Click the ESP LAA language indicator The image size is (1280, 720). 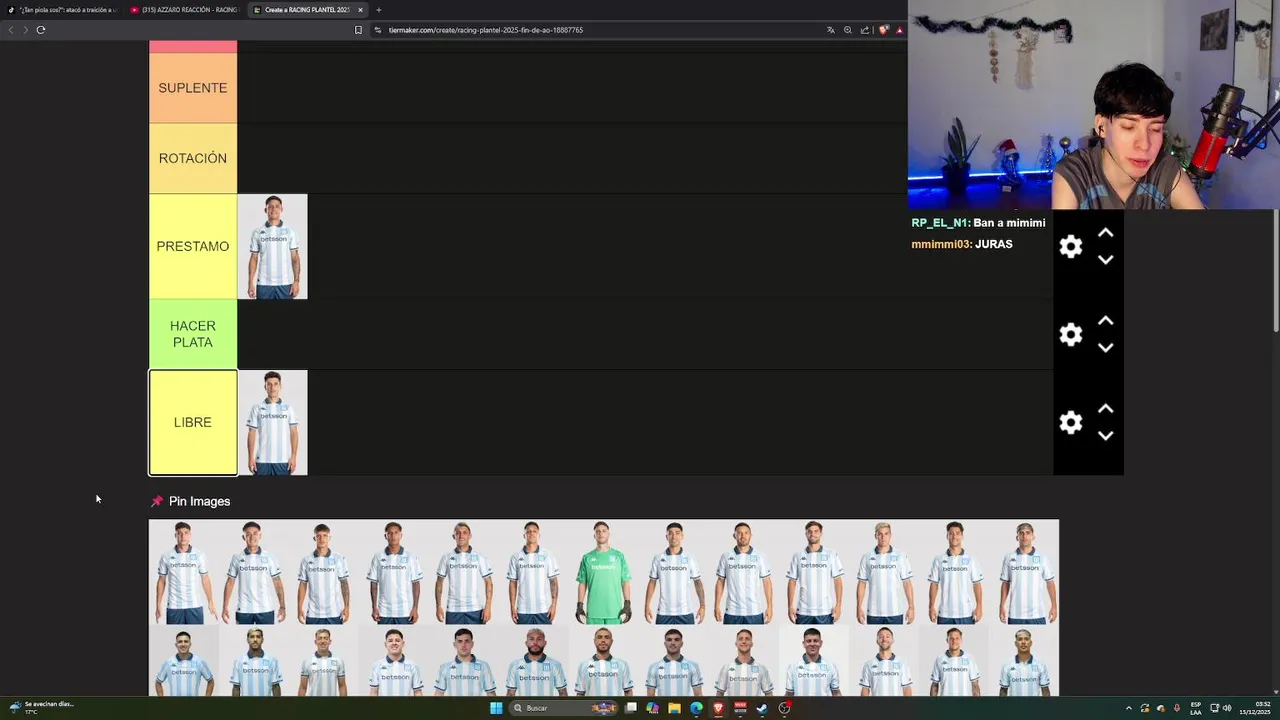pyautogui.click(x=1196, y=708)
